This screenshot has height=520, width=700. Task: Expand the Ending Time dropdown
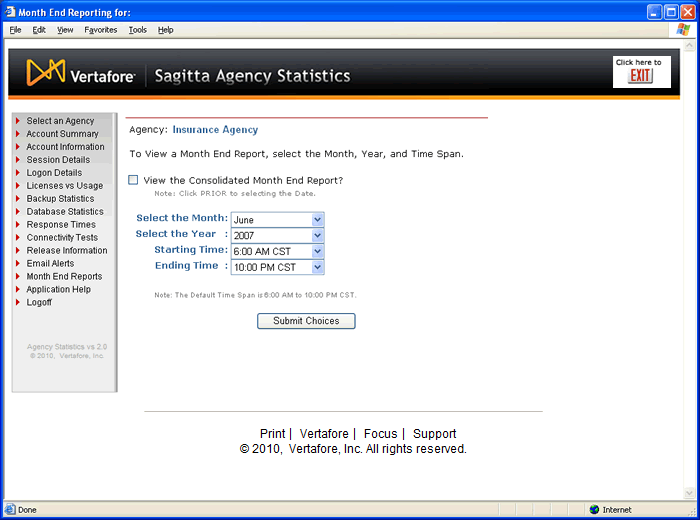click(317, 267)
